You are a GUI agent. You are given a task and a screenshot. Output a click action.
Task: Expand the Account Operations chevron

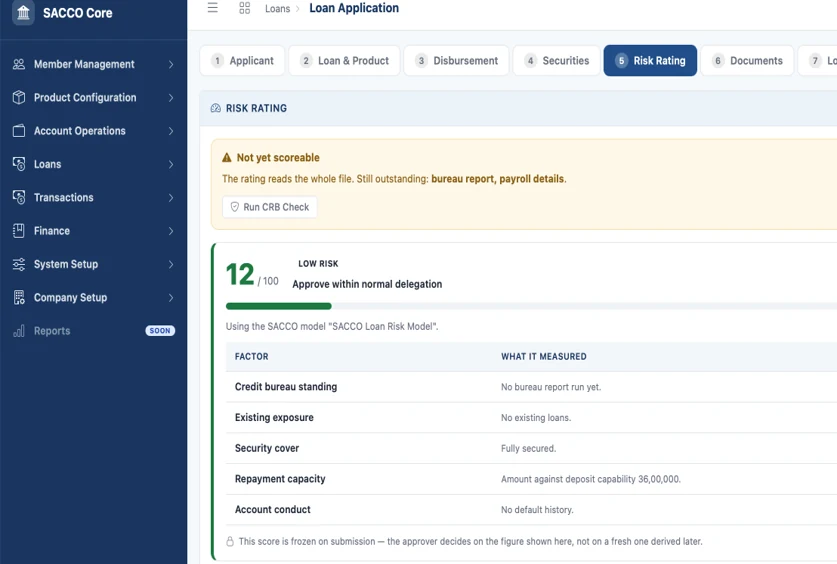171,131
